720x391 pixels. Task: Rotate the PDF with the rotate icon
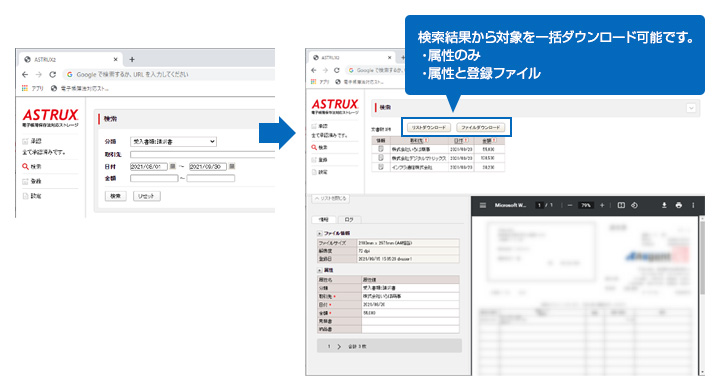(634, 205)
